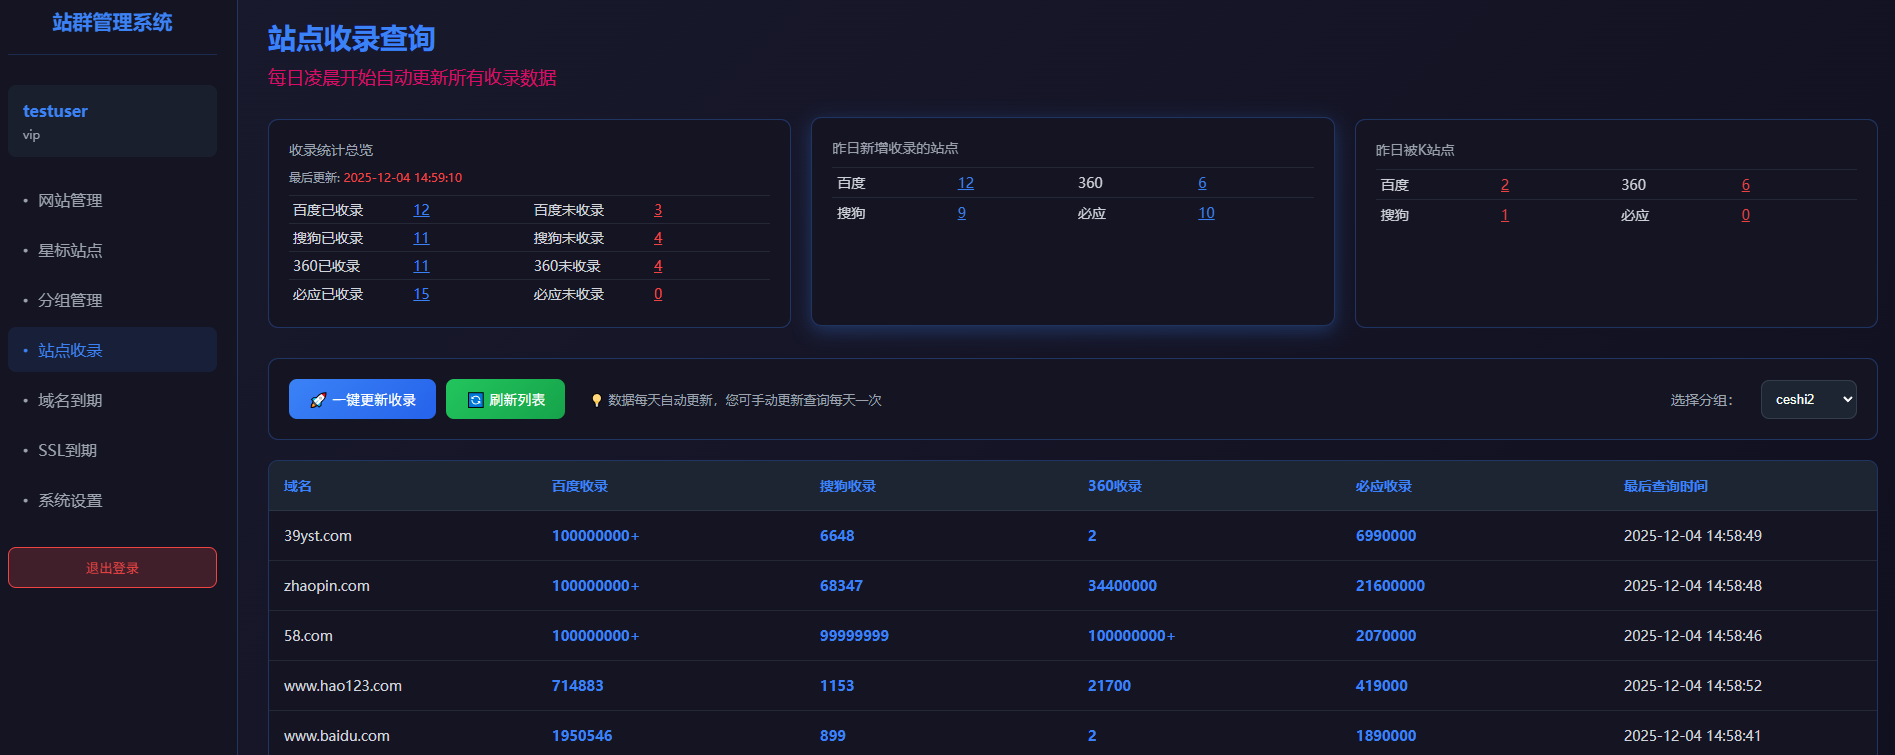Click the 站点收录查询 page heading
The width and height of the screenshot is (1895, 755).
click(x=351, y=39)
